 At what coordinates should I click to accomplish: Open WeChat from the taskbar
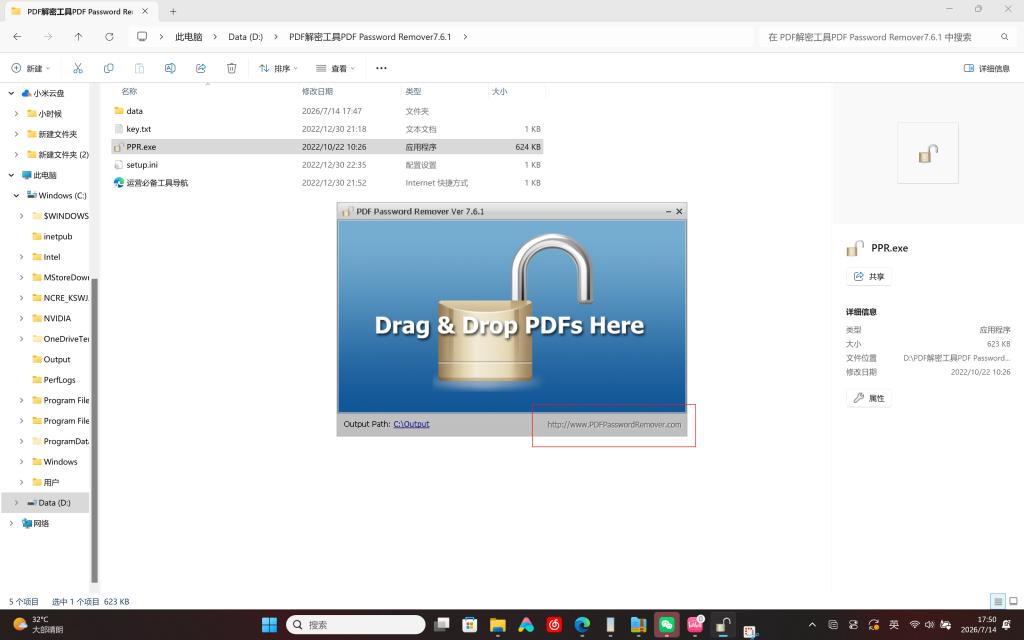pos(666,625)
